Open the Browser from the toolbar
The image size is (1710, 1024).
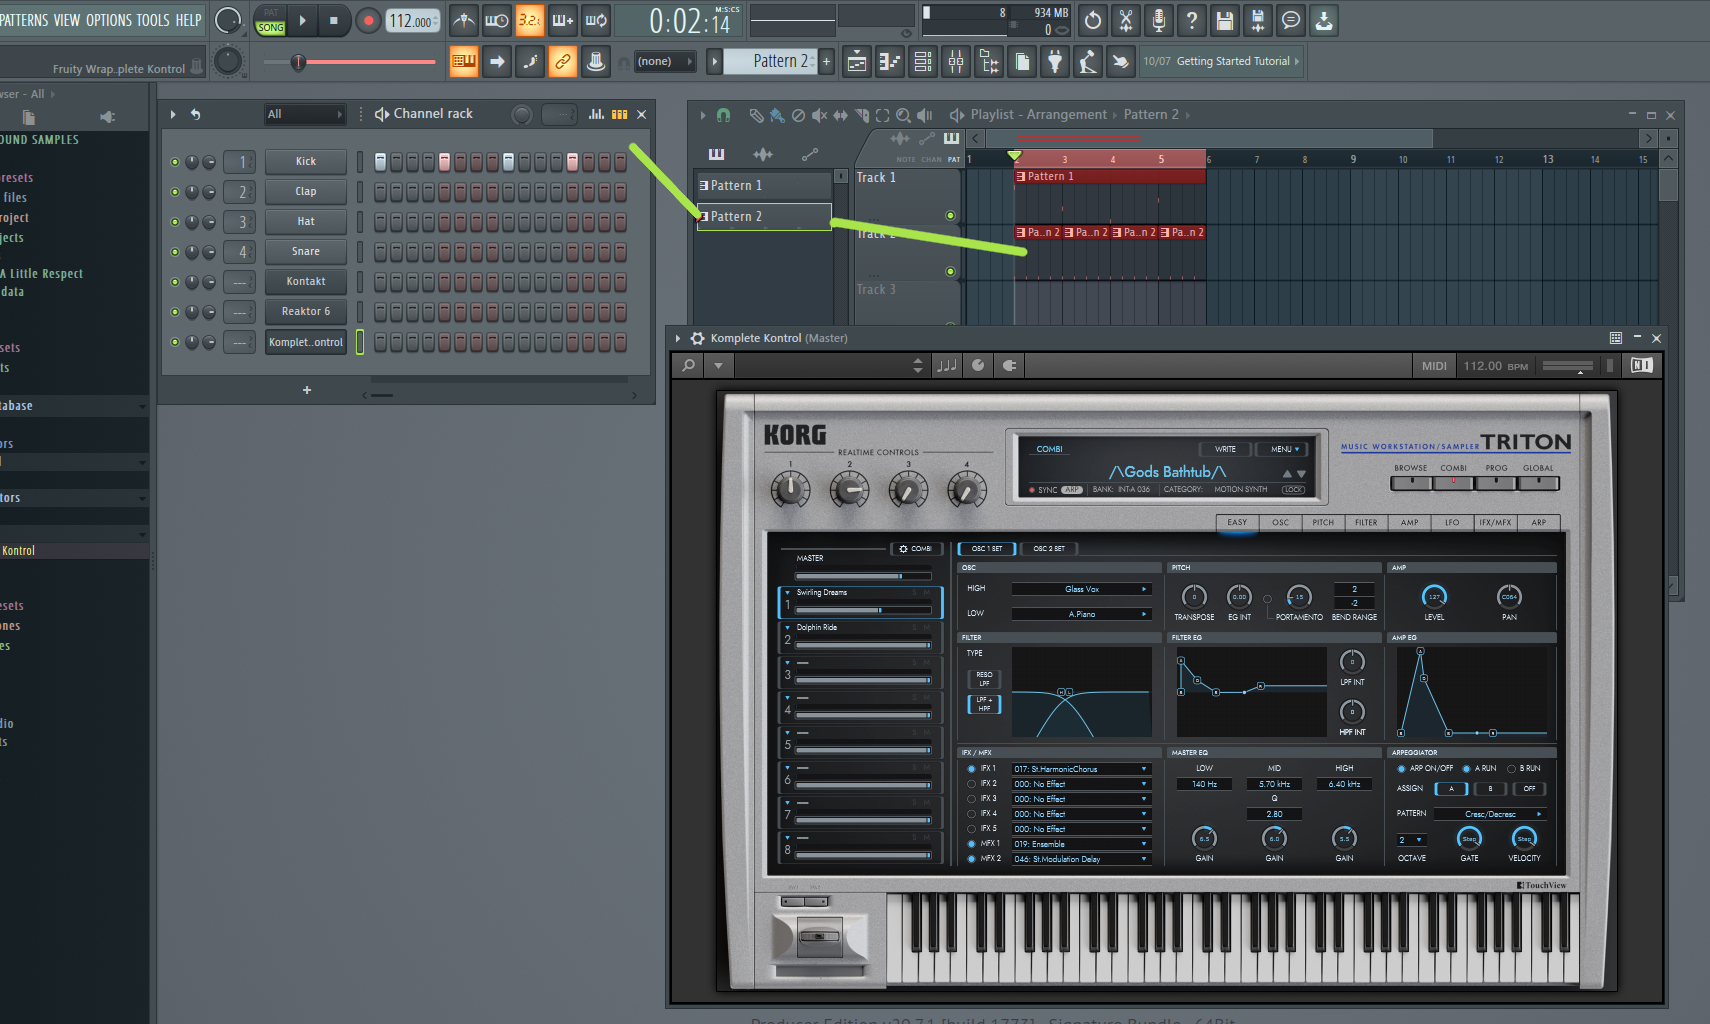989,62
